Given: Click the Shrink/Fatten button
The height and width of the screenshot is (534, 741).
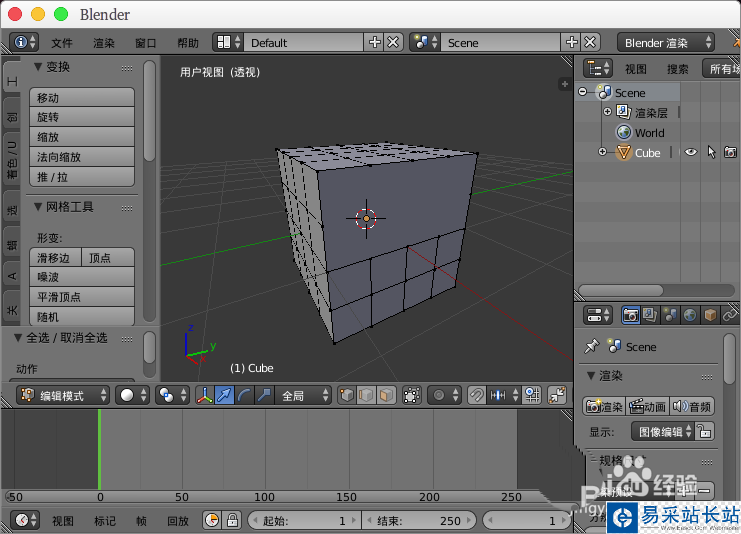Looking at the screenshot, I should tap(82, 156).
